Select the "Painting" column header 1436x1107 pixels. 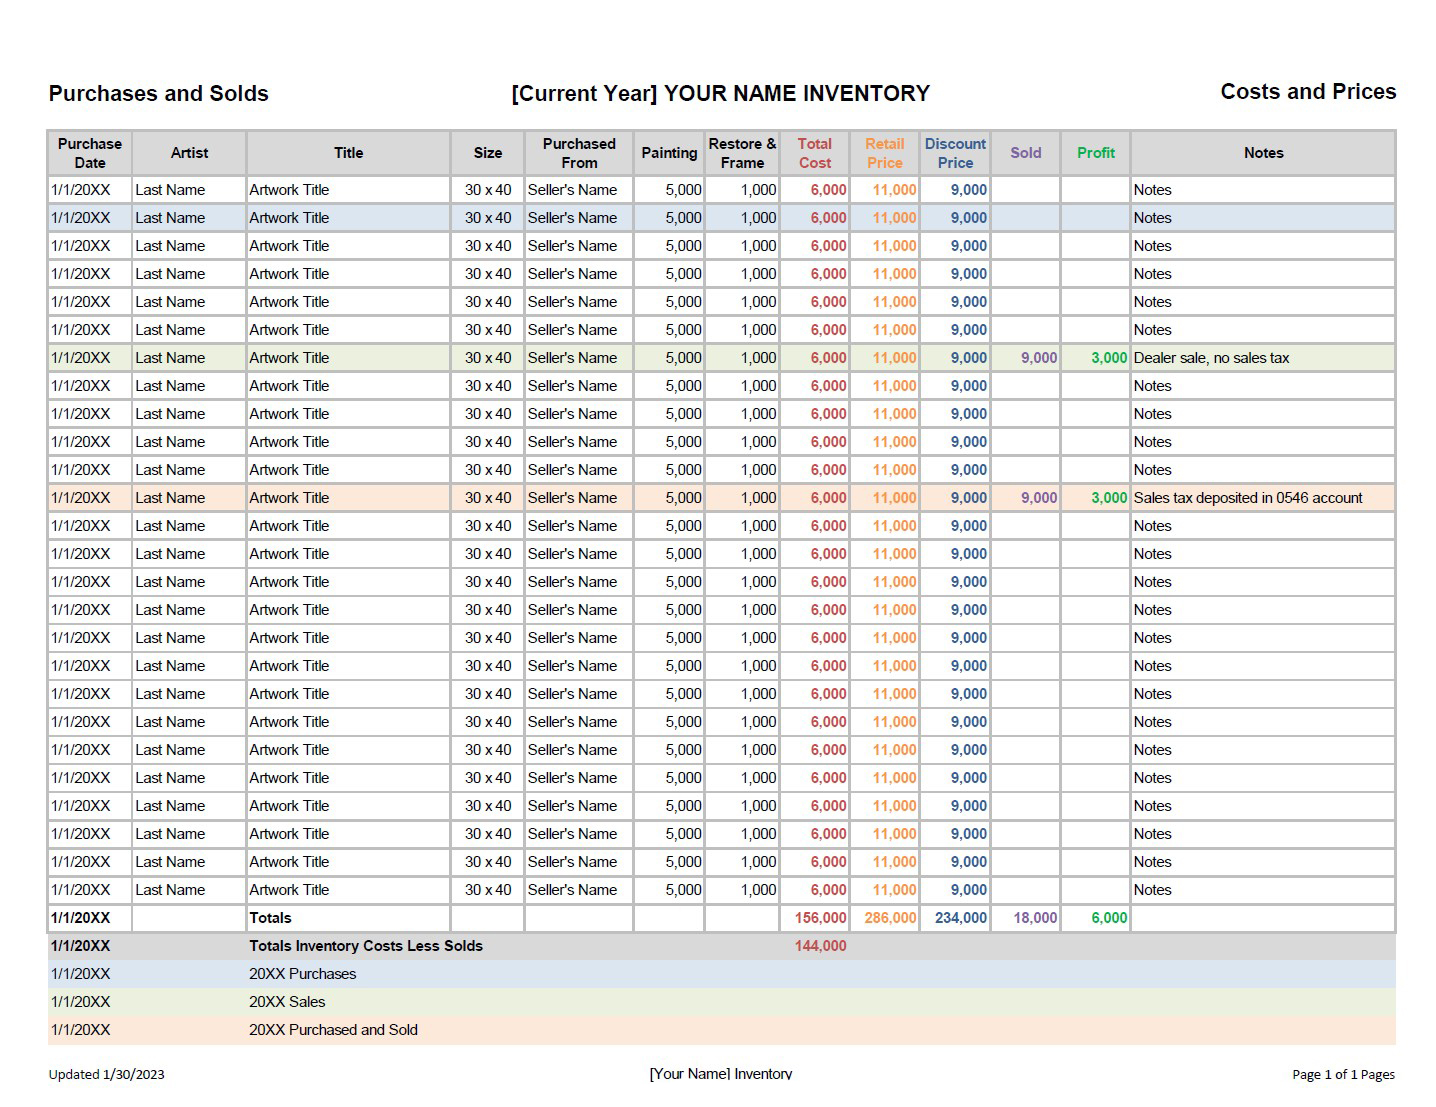669,153
